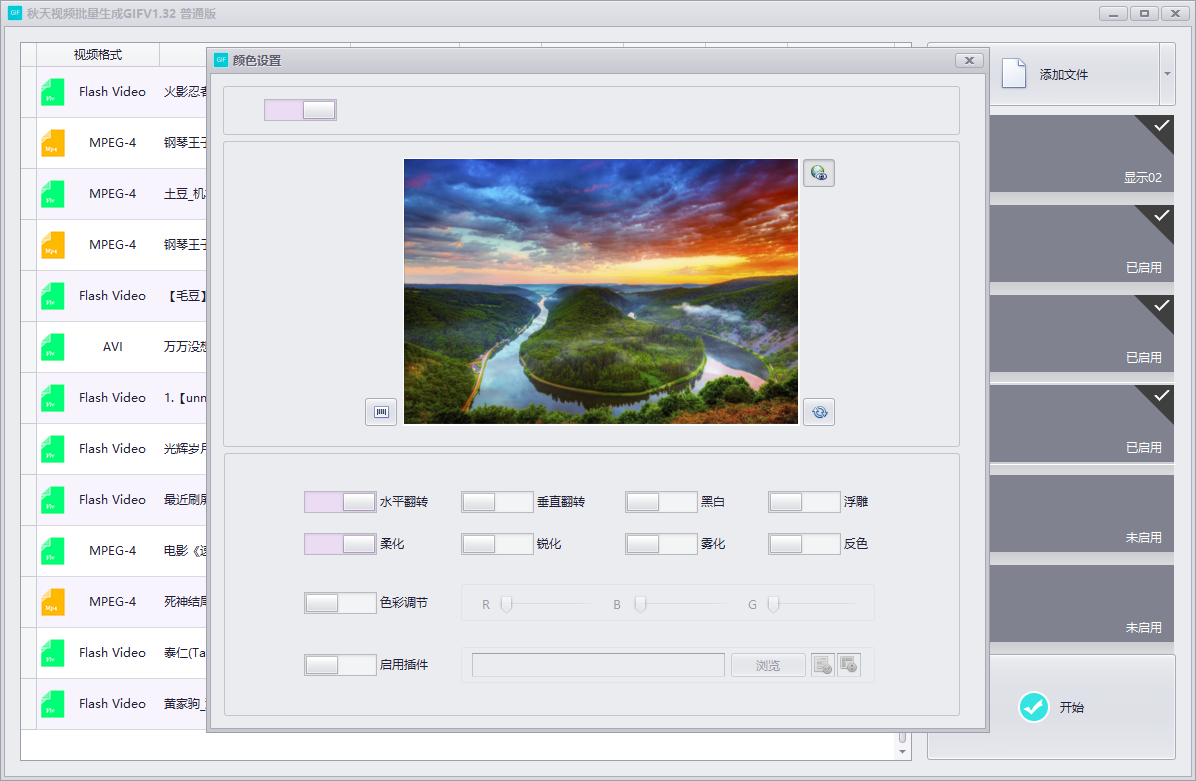Click the R color slider handle
Screen dimensions: 1196x781
pos(506,604)
